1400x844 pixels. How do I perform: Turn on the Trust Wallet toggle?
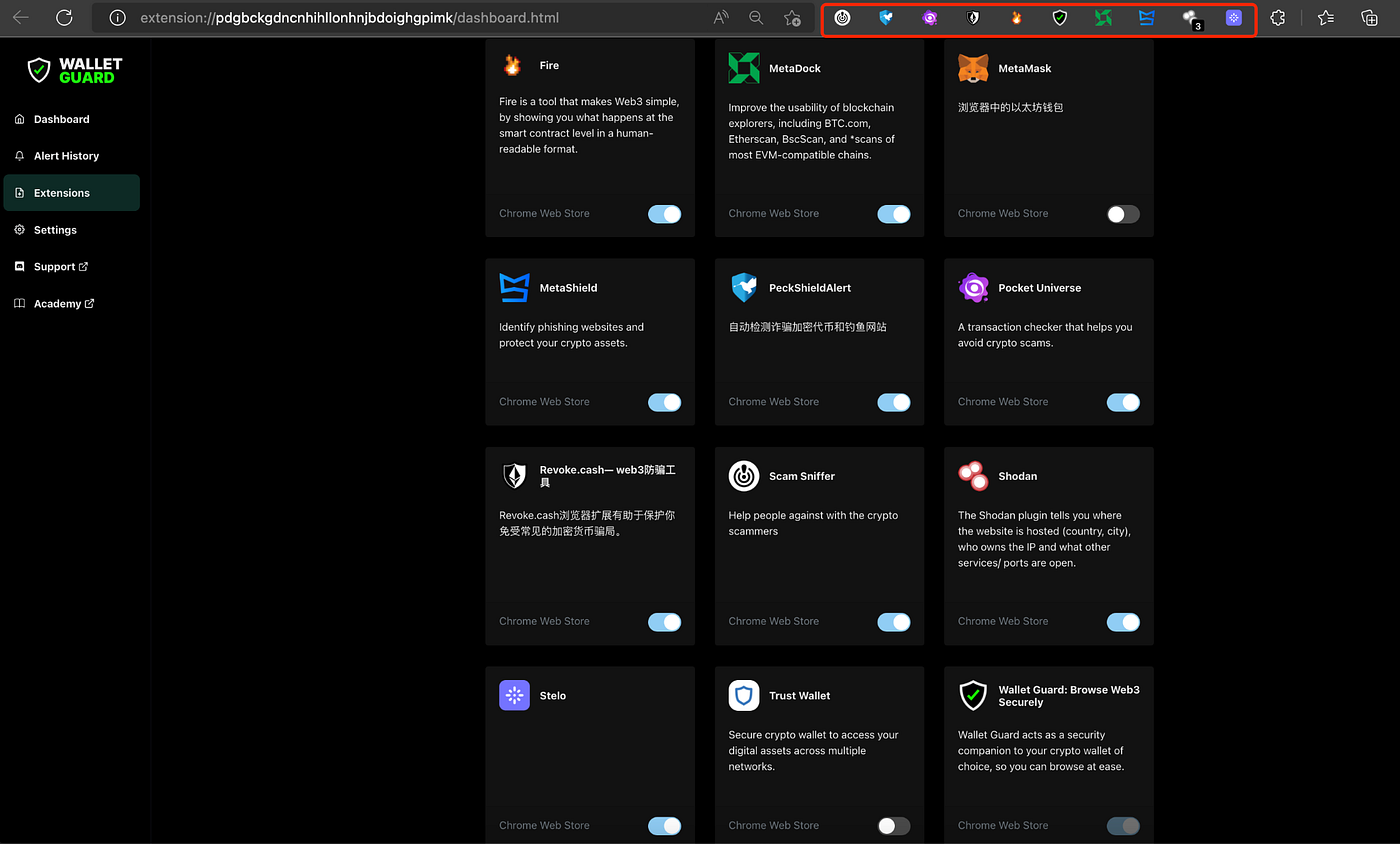pos(894,826)
